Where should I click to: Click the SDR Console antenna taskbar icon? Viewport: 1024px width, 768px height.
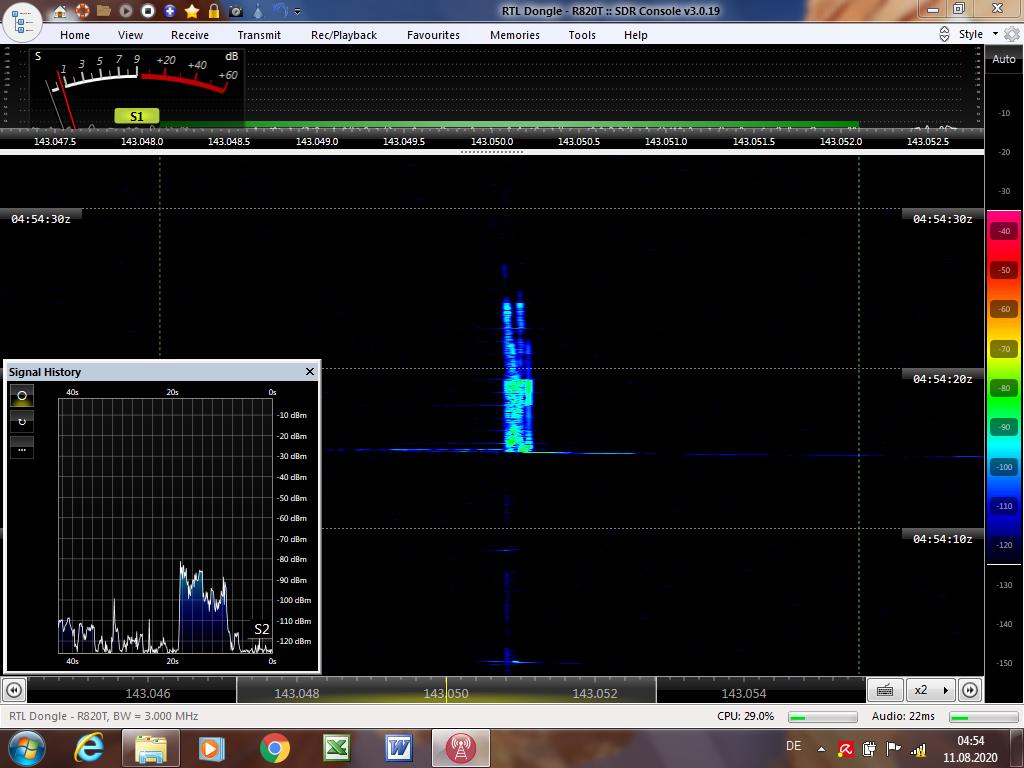(x=460, y=748)
